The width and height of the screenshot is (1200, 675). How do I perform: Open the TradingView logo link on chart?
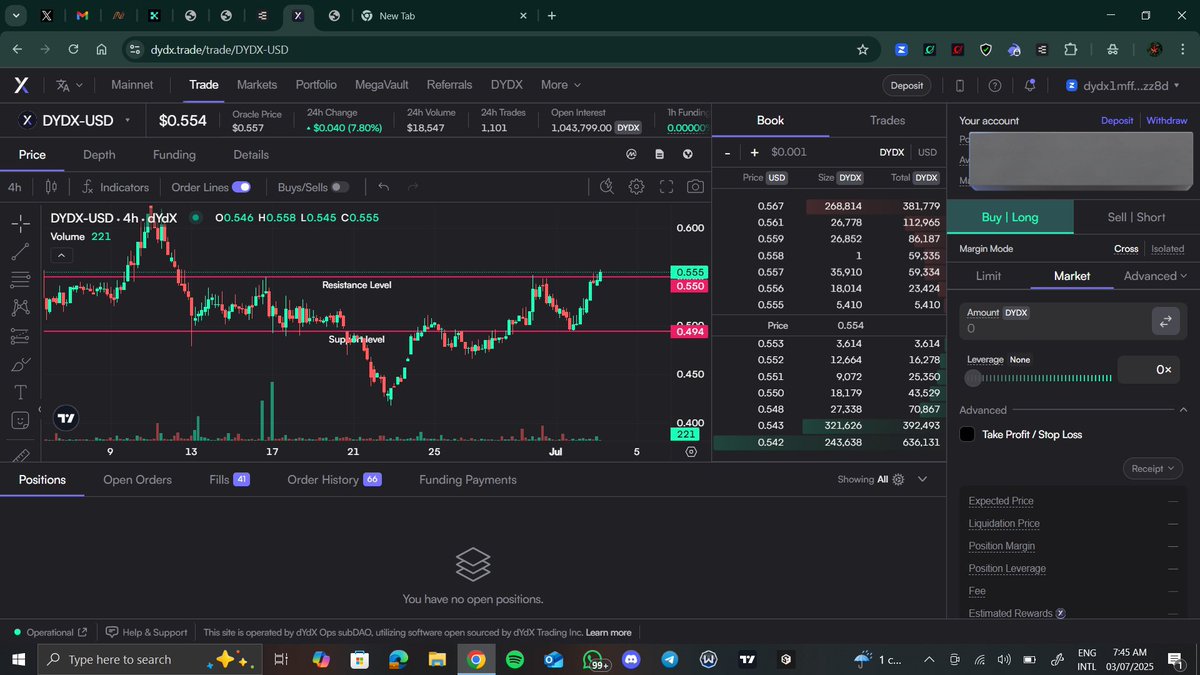coord(66,419)
